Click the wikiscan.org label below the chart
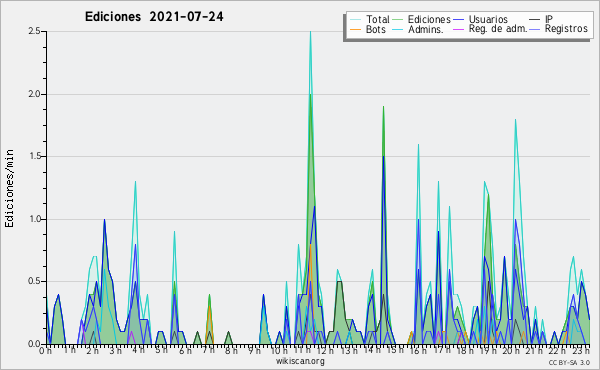Screen dimensions: 600x370 (300, 361)
